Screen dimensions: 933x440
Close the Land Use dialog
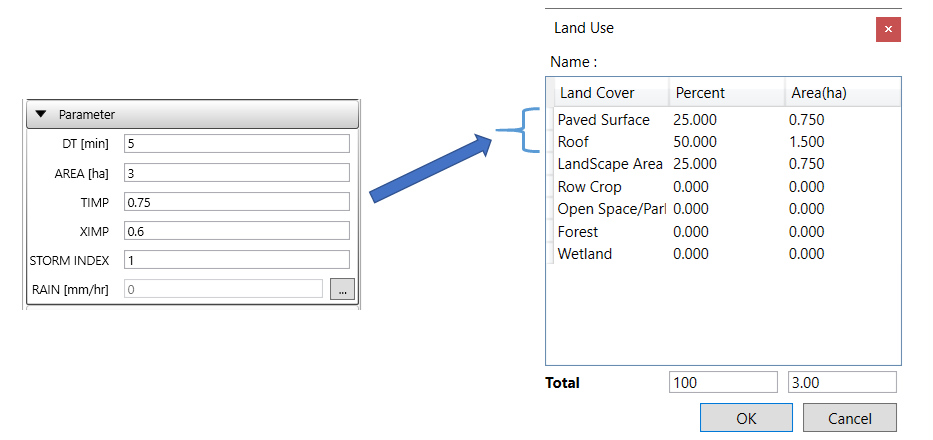tap(888, 29)
